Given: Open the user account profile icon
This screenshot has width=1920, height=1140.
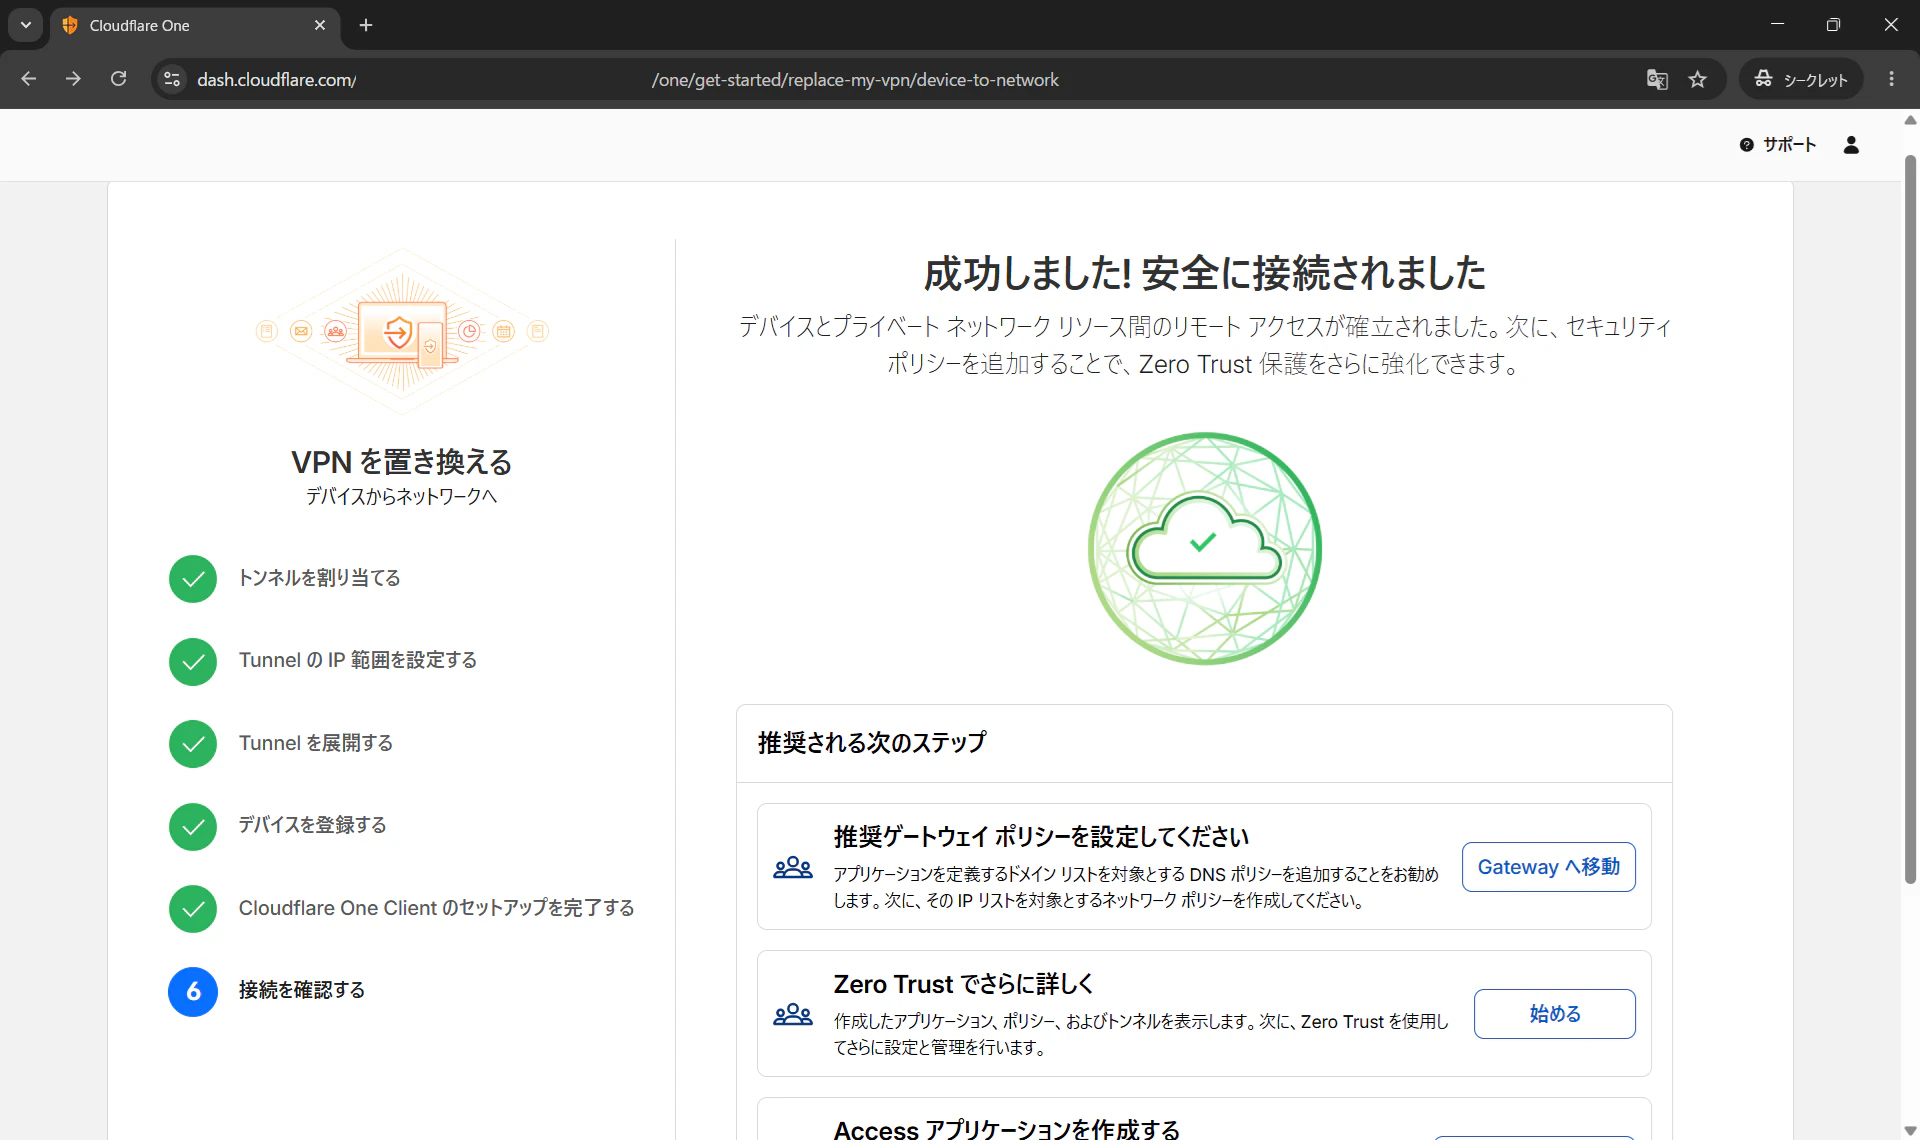Looking at the screenshot, I should pos(1851,145).
